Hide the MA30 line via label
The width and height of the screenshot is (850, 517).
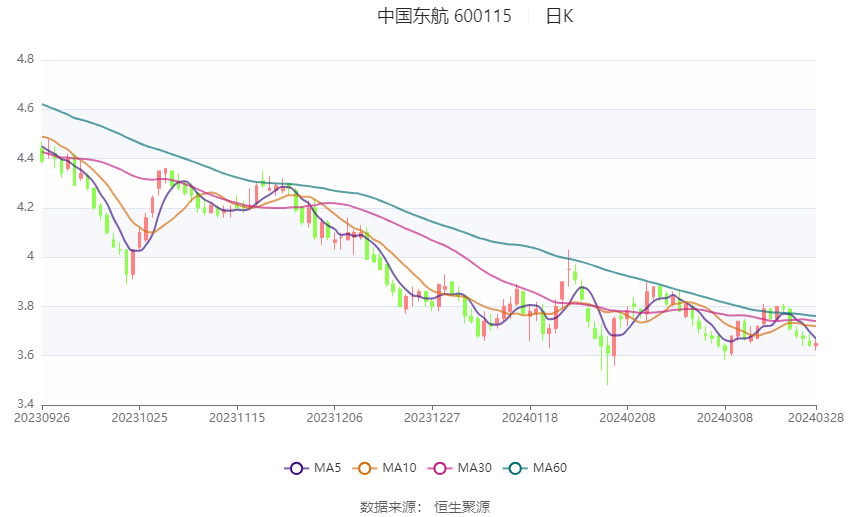coord(475,468)
